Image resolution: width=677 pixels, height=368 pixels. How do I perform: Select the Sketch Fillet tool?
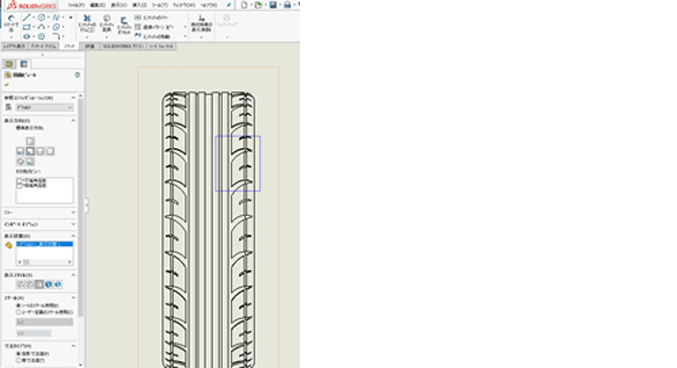[56, 36]
